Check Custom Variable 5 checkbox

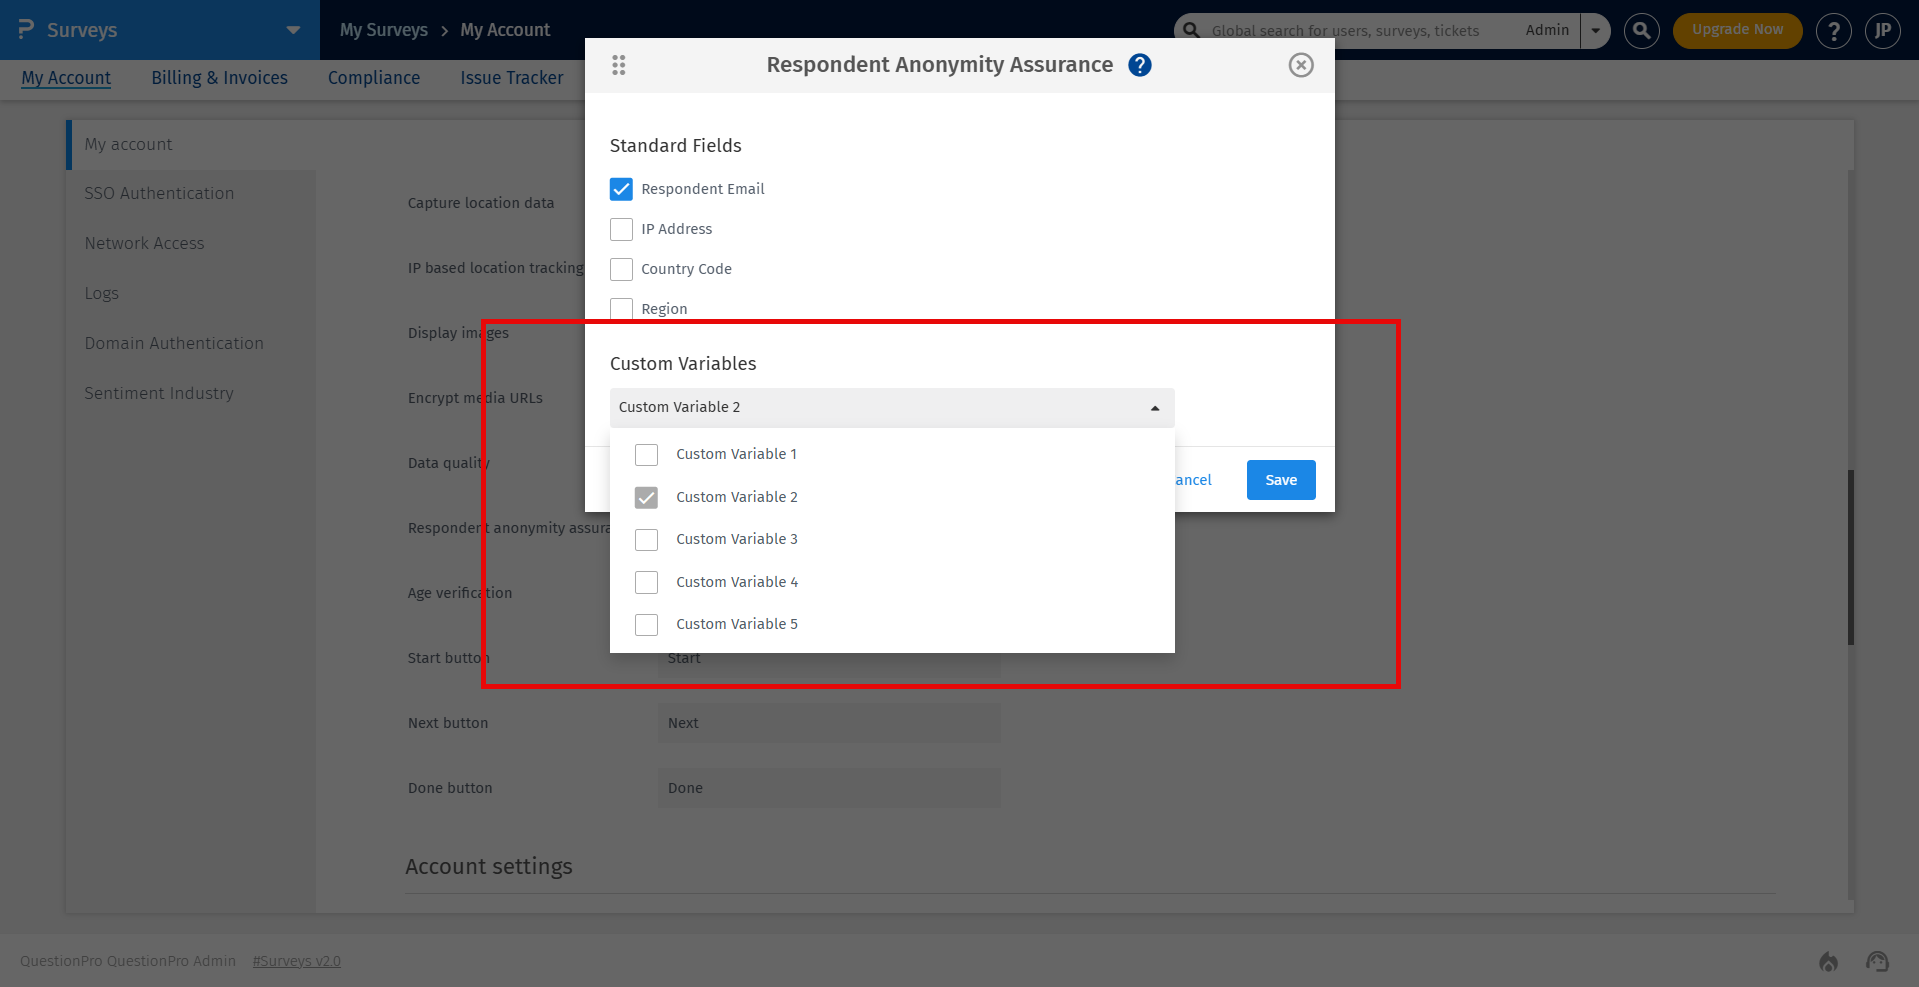(647, 625)
